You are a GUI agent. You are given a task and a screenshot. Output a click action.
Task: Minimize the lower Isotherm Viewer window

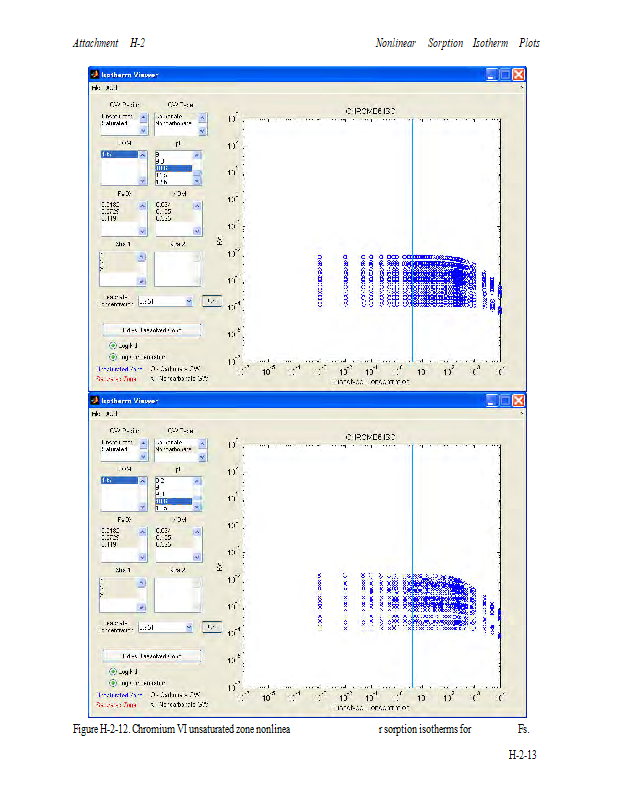491,400
